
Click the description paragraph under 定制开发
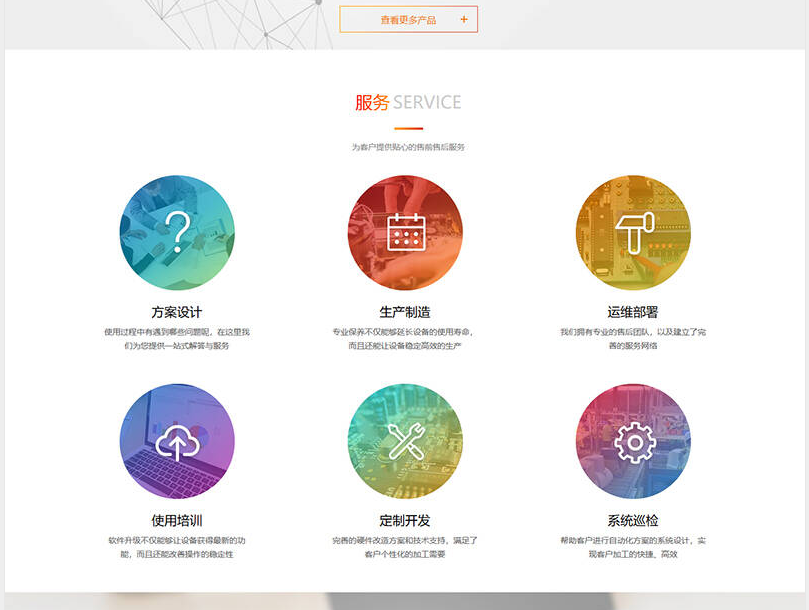click(x=405, y=547)
